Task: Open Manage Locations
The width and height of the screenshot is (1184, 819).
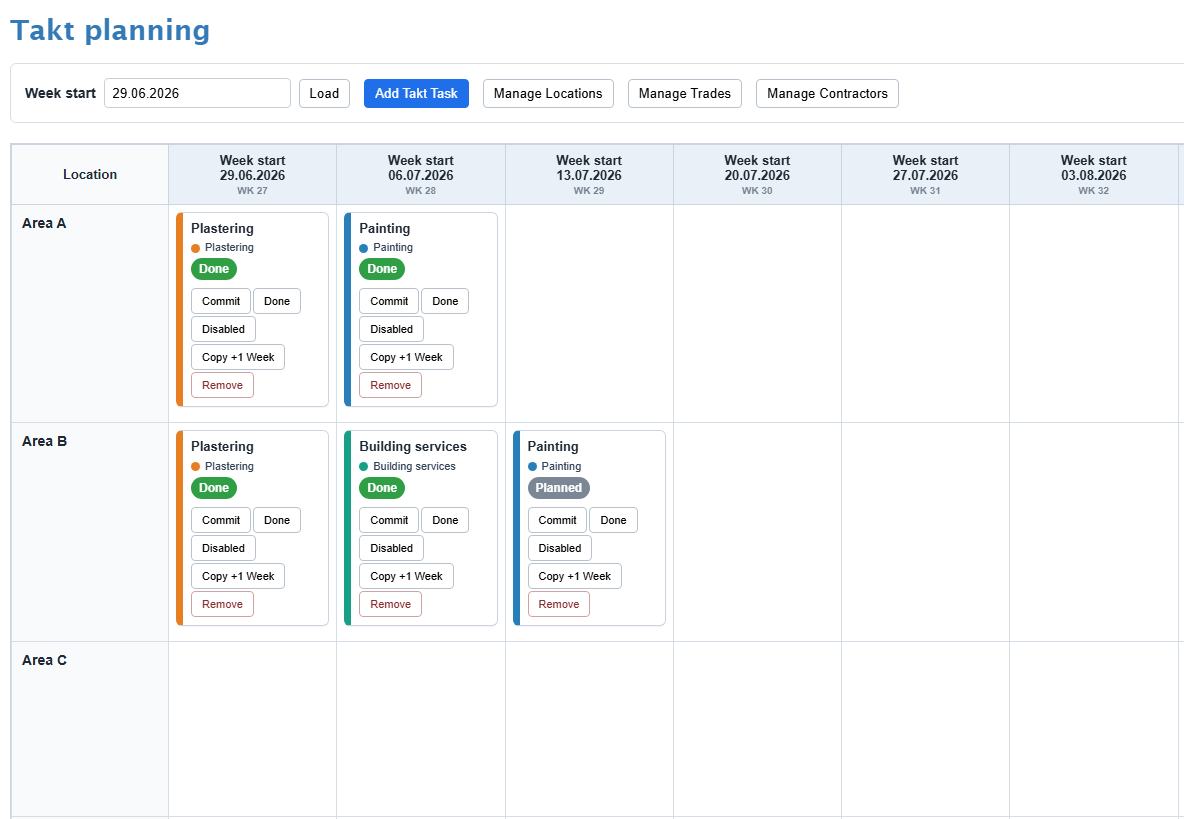Action: [x=548, y=93]
